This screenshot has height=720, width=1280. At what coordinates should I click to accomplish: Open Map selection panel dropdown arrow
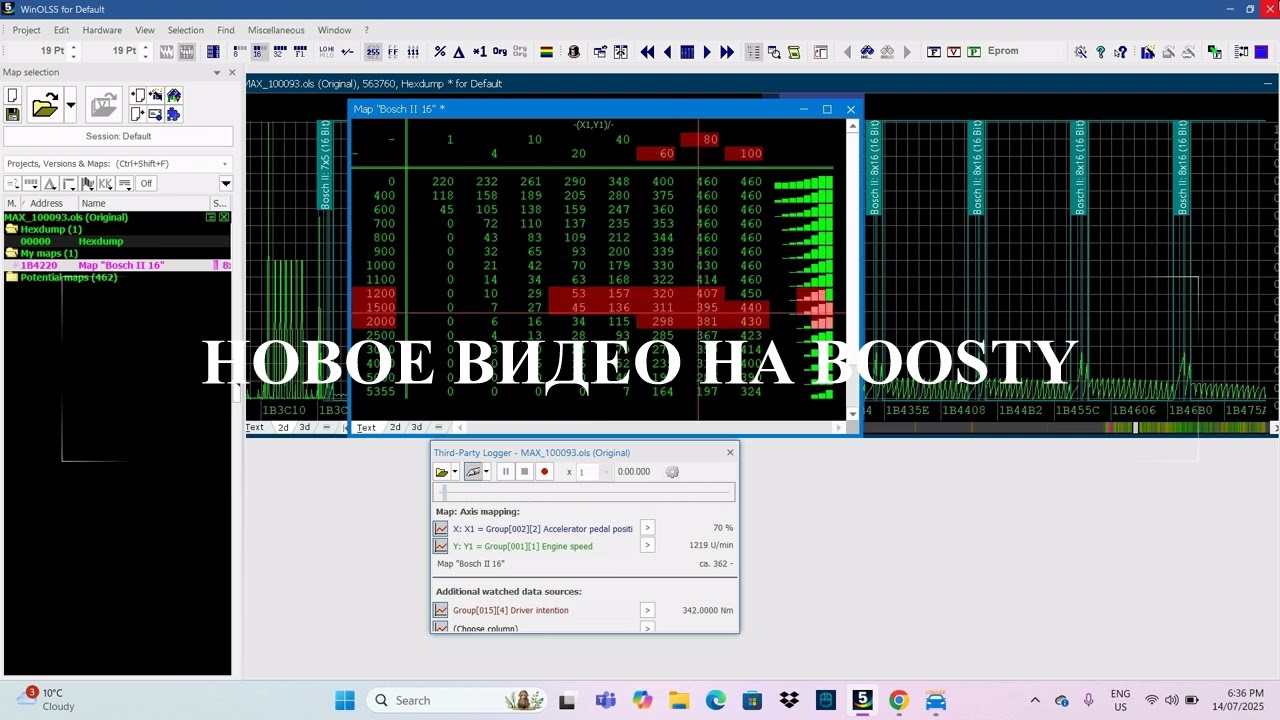(x=217, y=72)
